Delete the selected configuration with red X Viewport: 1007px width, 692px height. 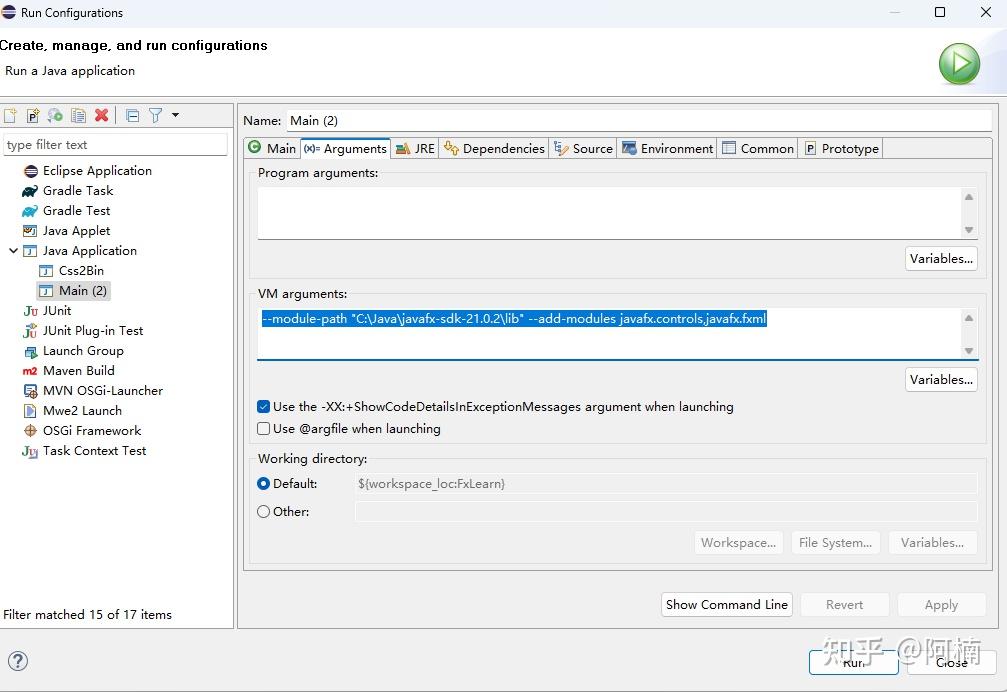coord(101,116)
